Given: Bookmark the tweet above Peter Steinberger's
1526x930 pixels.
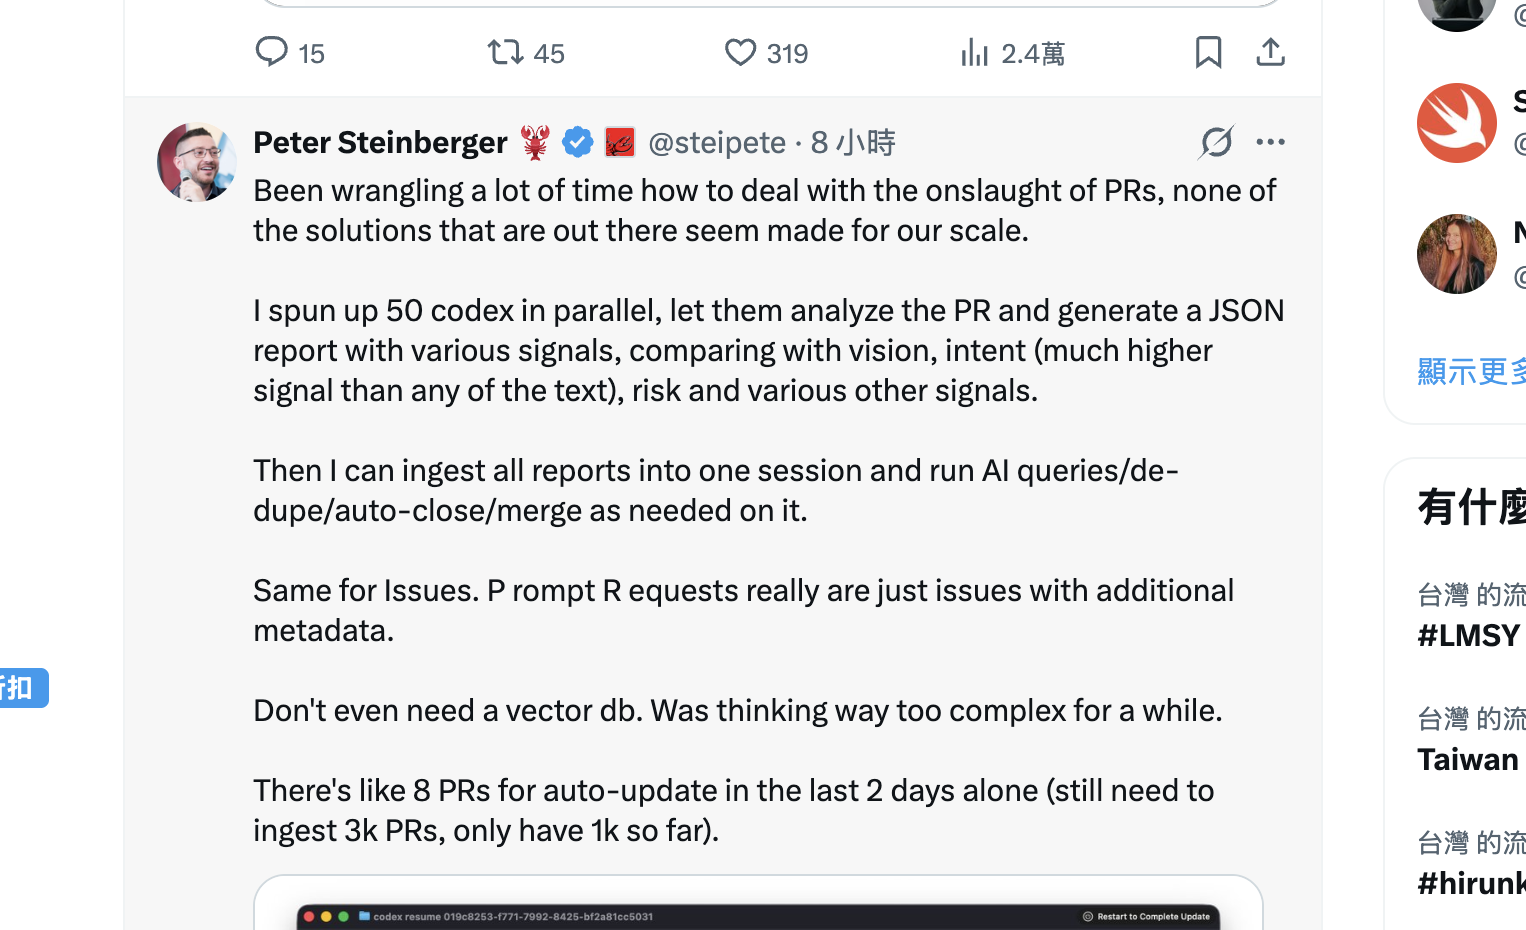Looking at the screenshot, I should click(1208, 52).
